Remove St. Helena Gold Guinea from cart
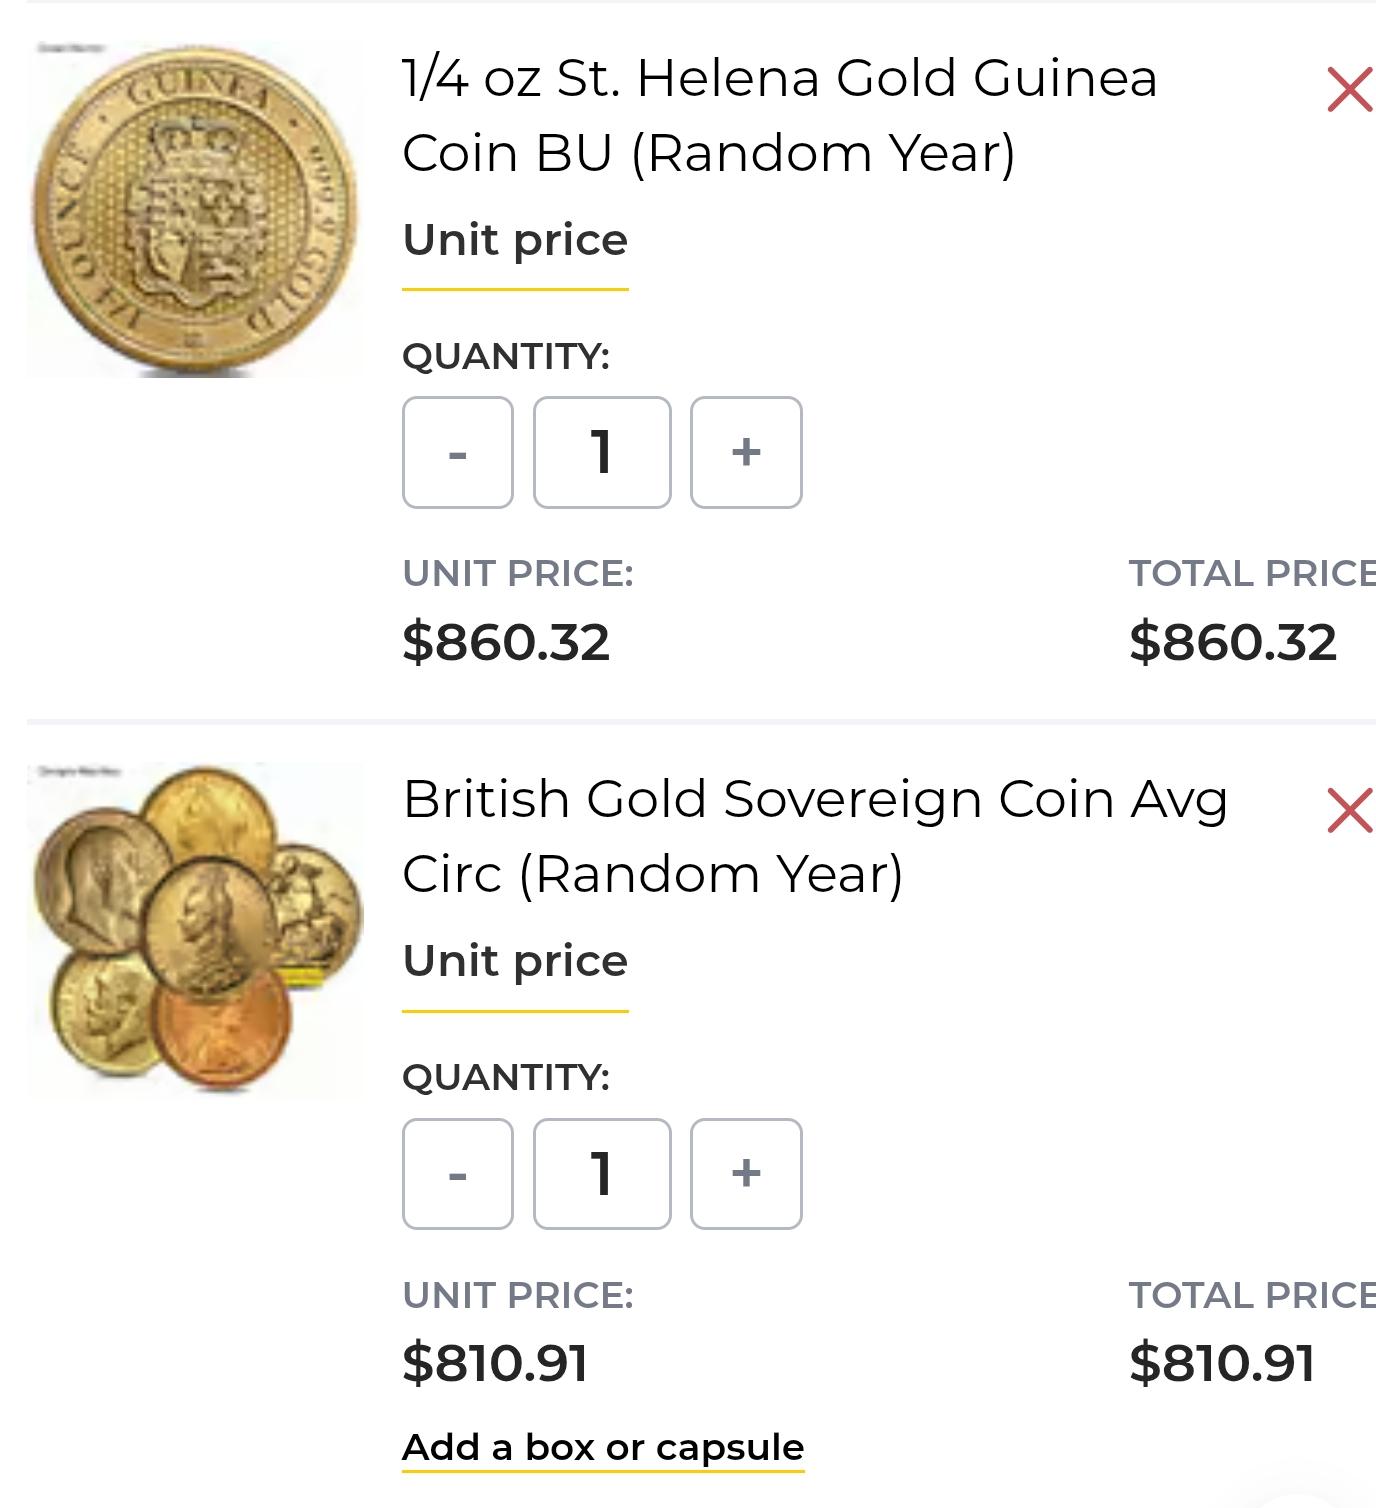Image resolution: width=1376 pixels, height=1508 pixels. click(x=1348, y=90)
